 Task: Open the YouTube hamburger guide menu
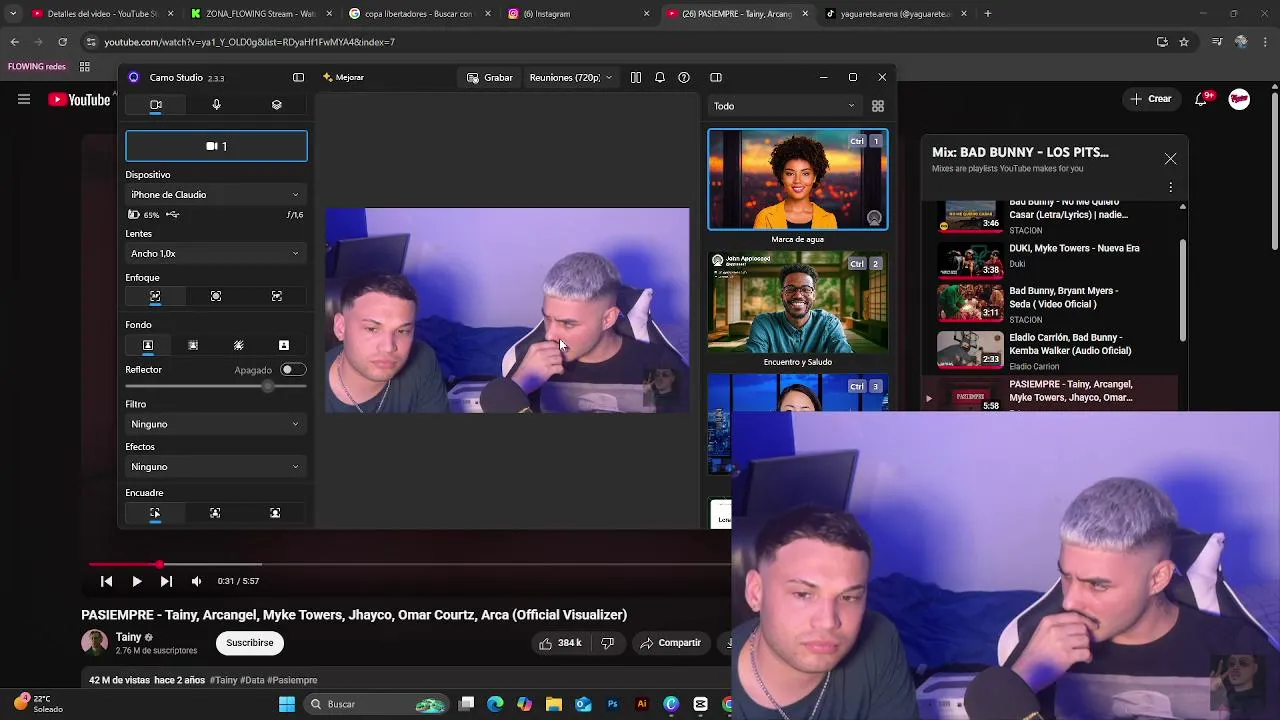[x=24, y=99]
